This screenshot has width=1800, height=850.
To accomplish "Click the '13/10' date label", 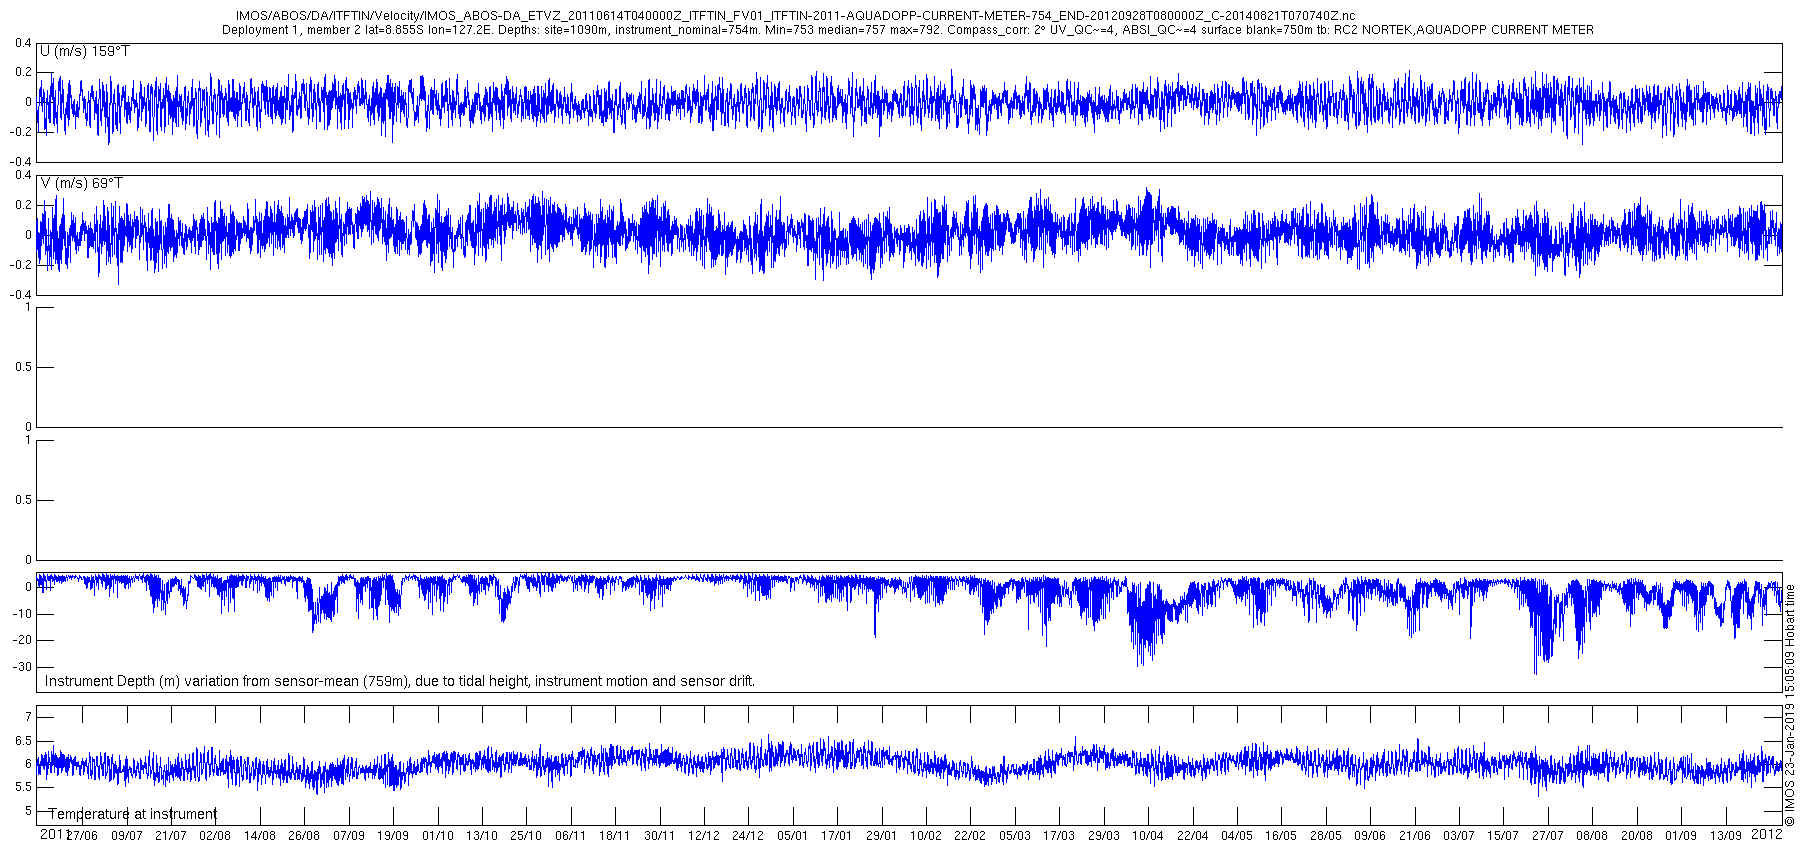I will point(482,836).
